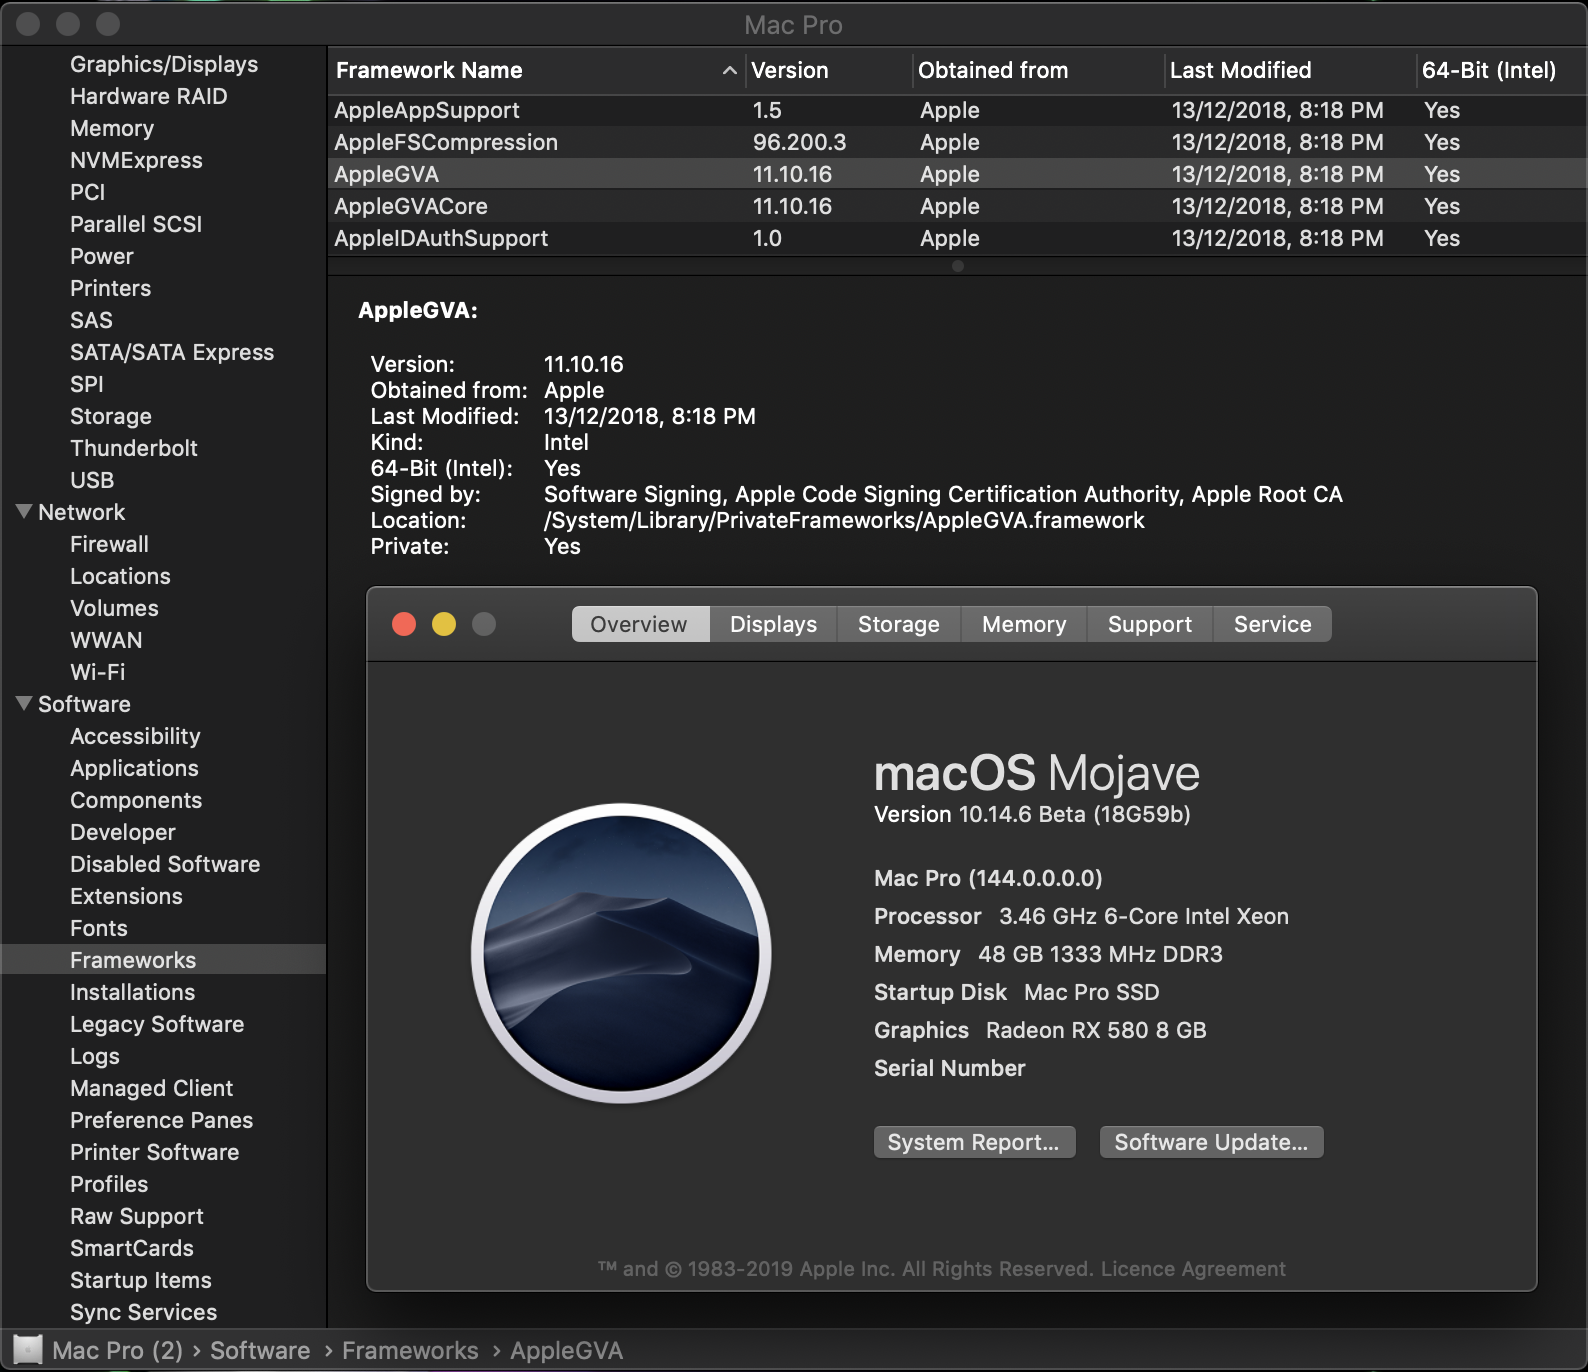Screen dimensions: 1588x1372
Task: Select Storage in the hardware sidebar list
Action: tap(111, 416)
